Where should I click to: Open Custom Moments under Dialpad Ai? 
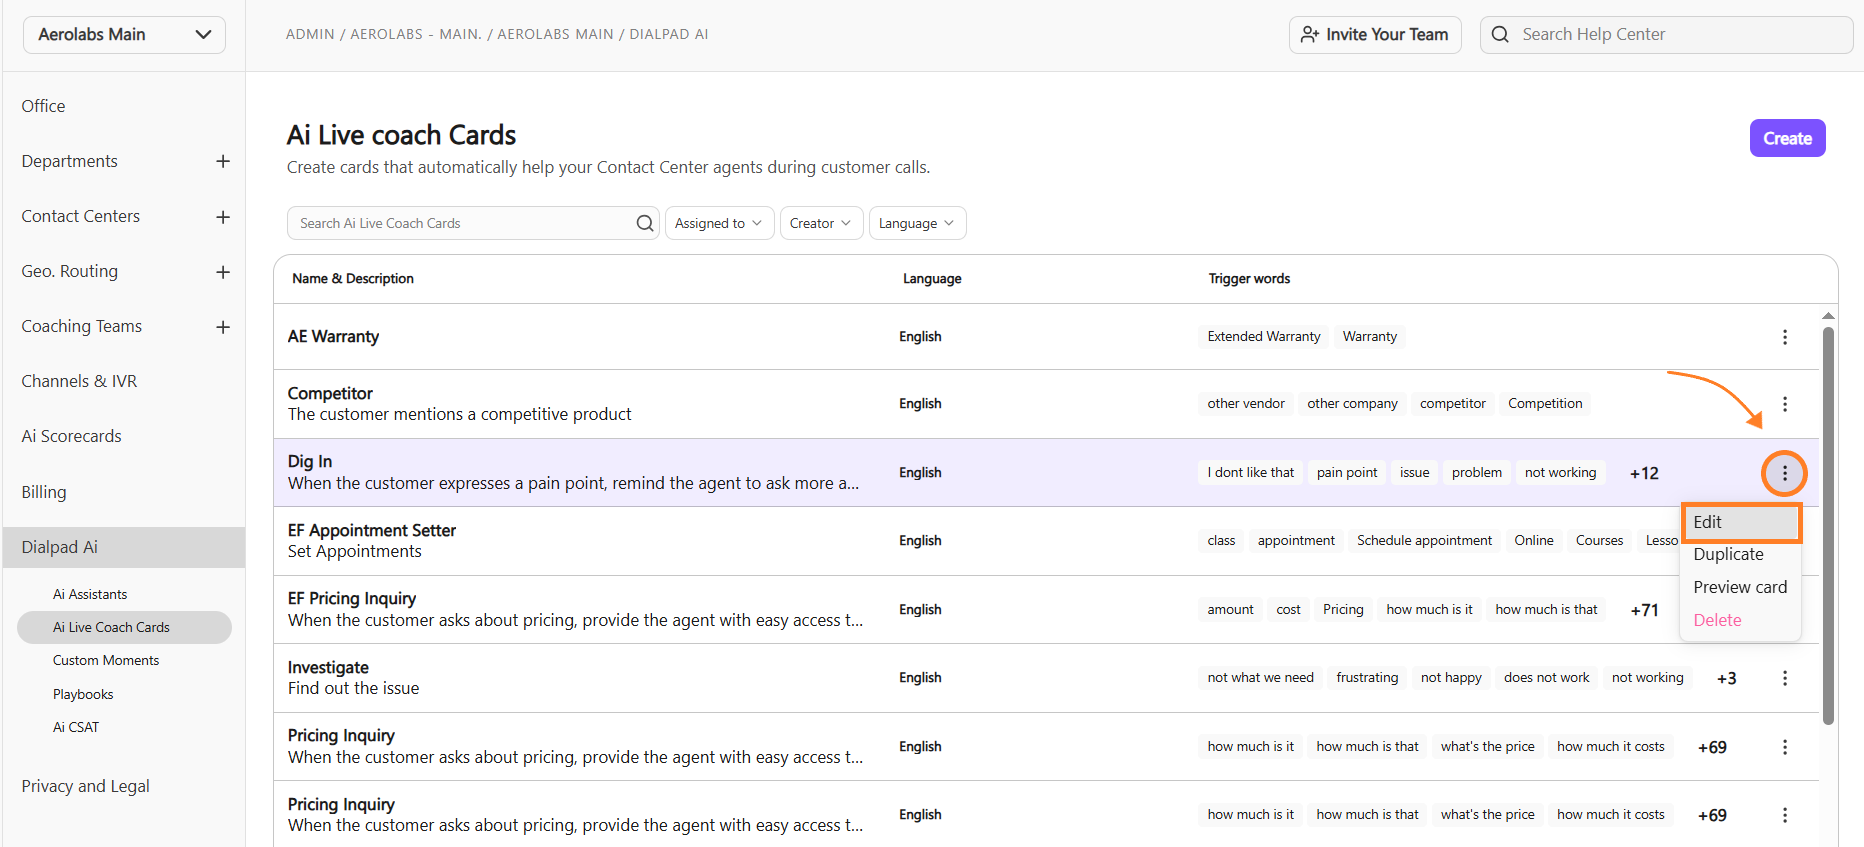click(106, 660)
